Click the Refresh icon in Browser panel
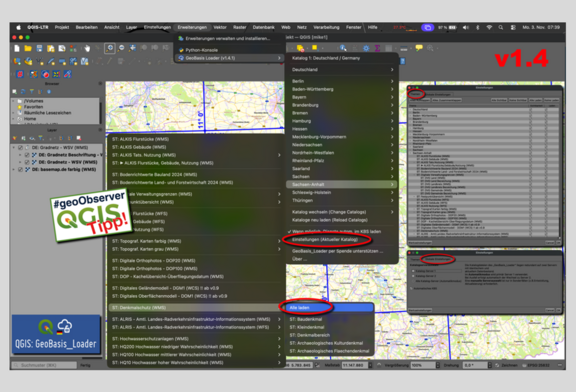The width and height of the screenshot is (576, 392). pyautogui.click(x=23, y=91)
